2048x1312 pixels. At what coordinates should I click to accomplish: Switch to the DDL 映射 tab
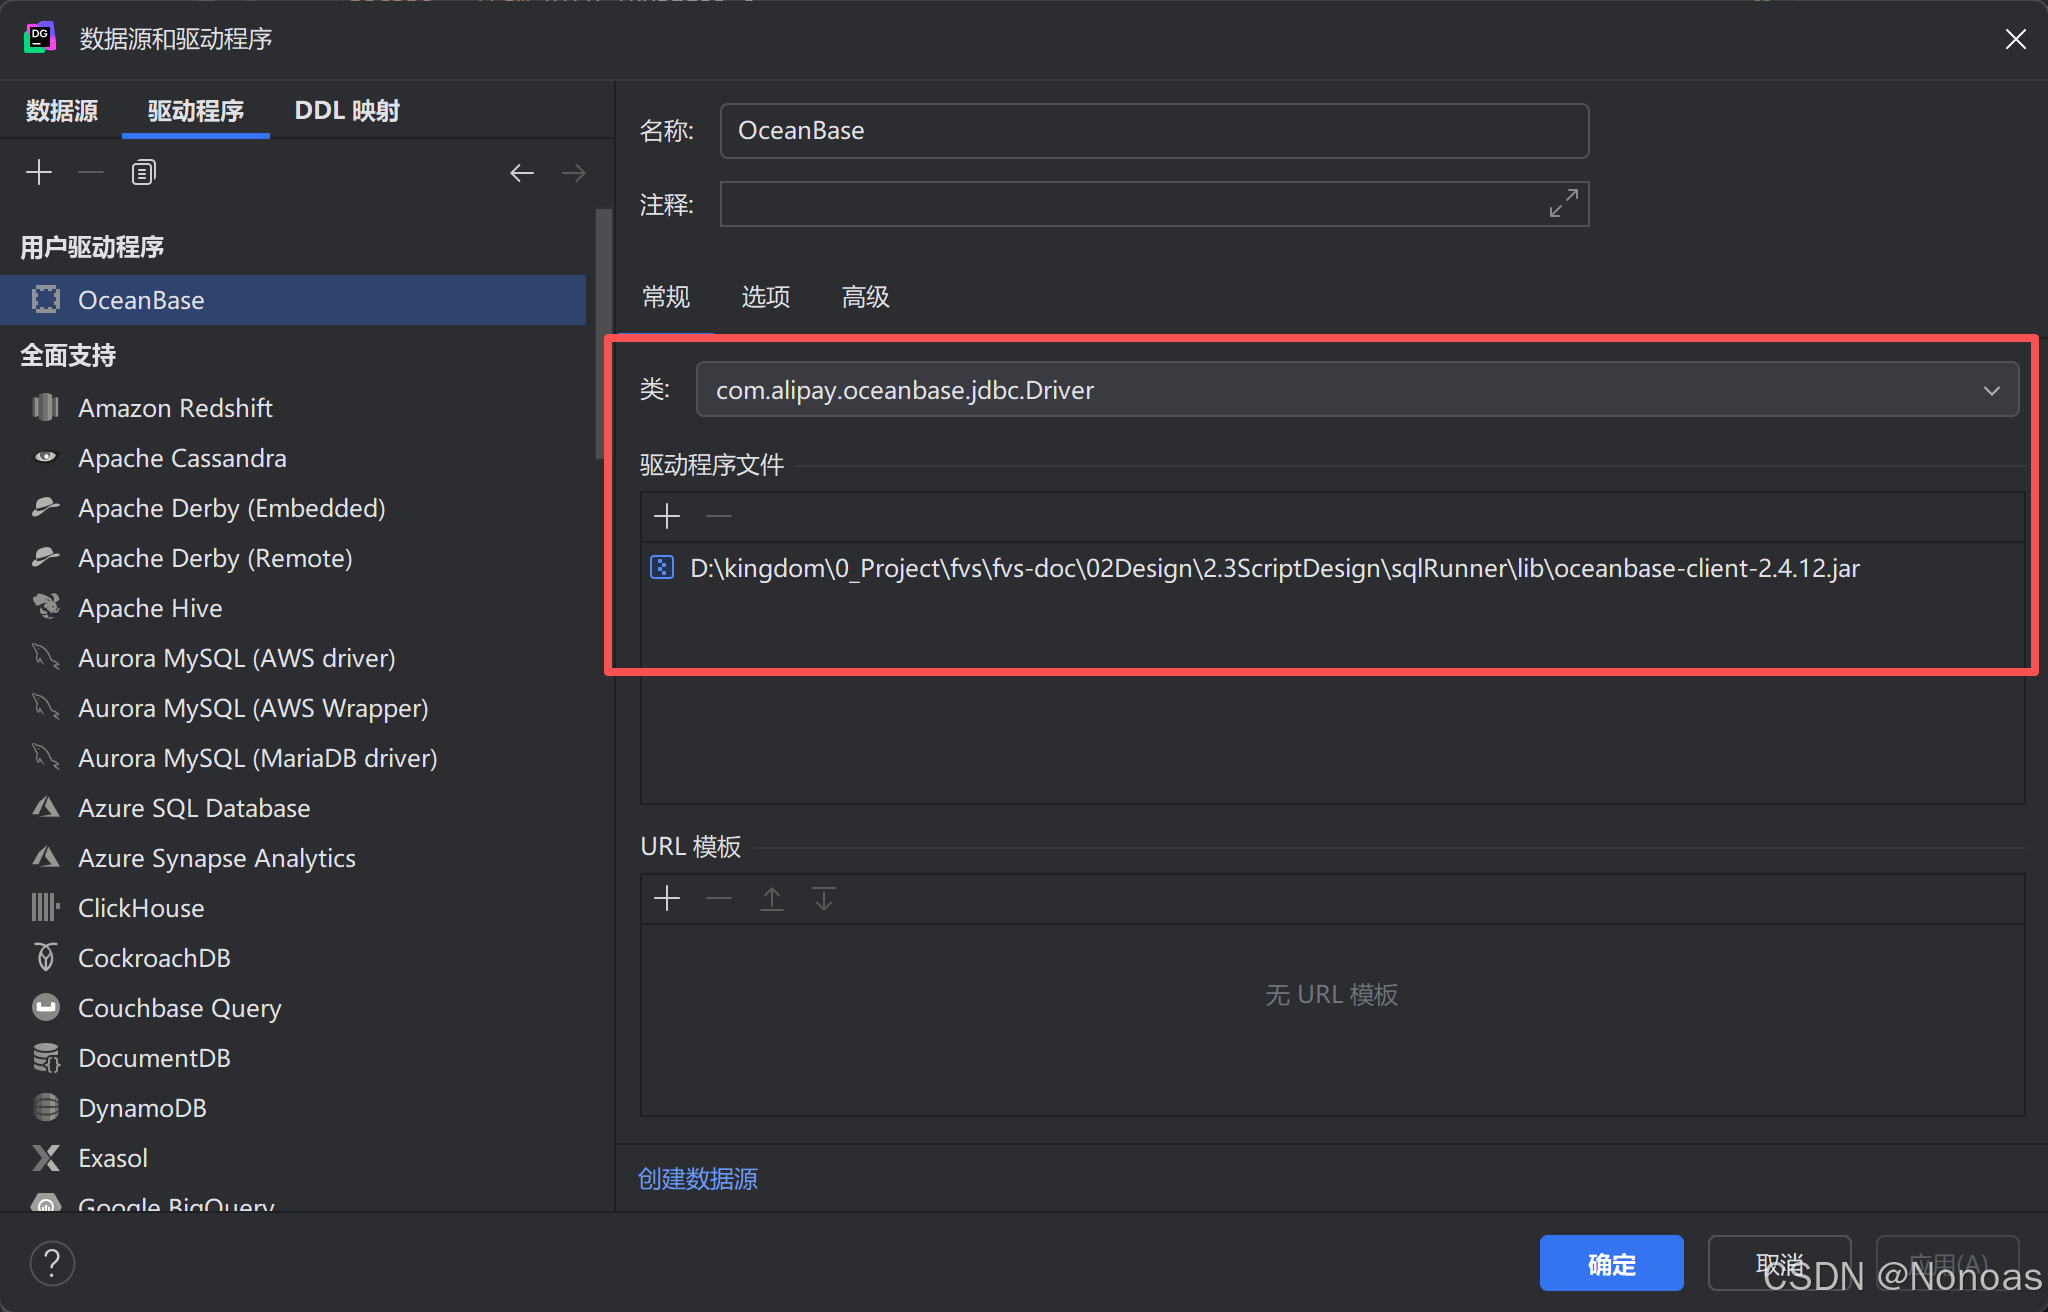(x=346, y=111)
